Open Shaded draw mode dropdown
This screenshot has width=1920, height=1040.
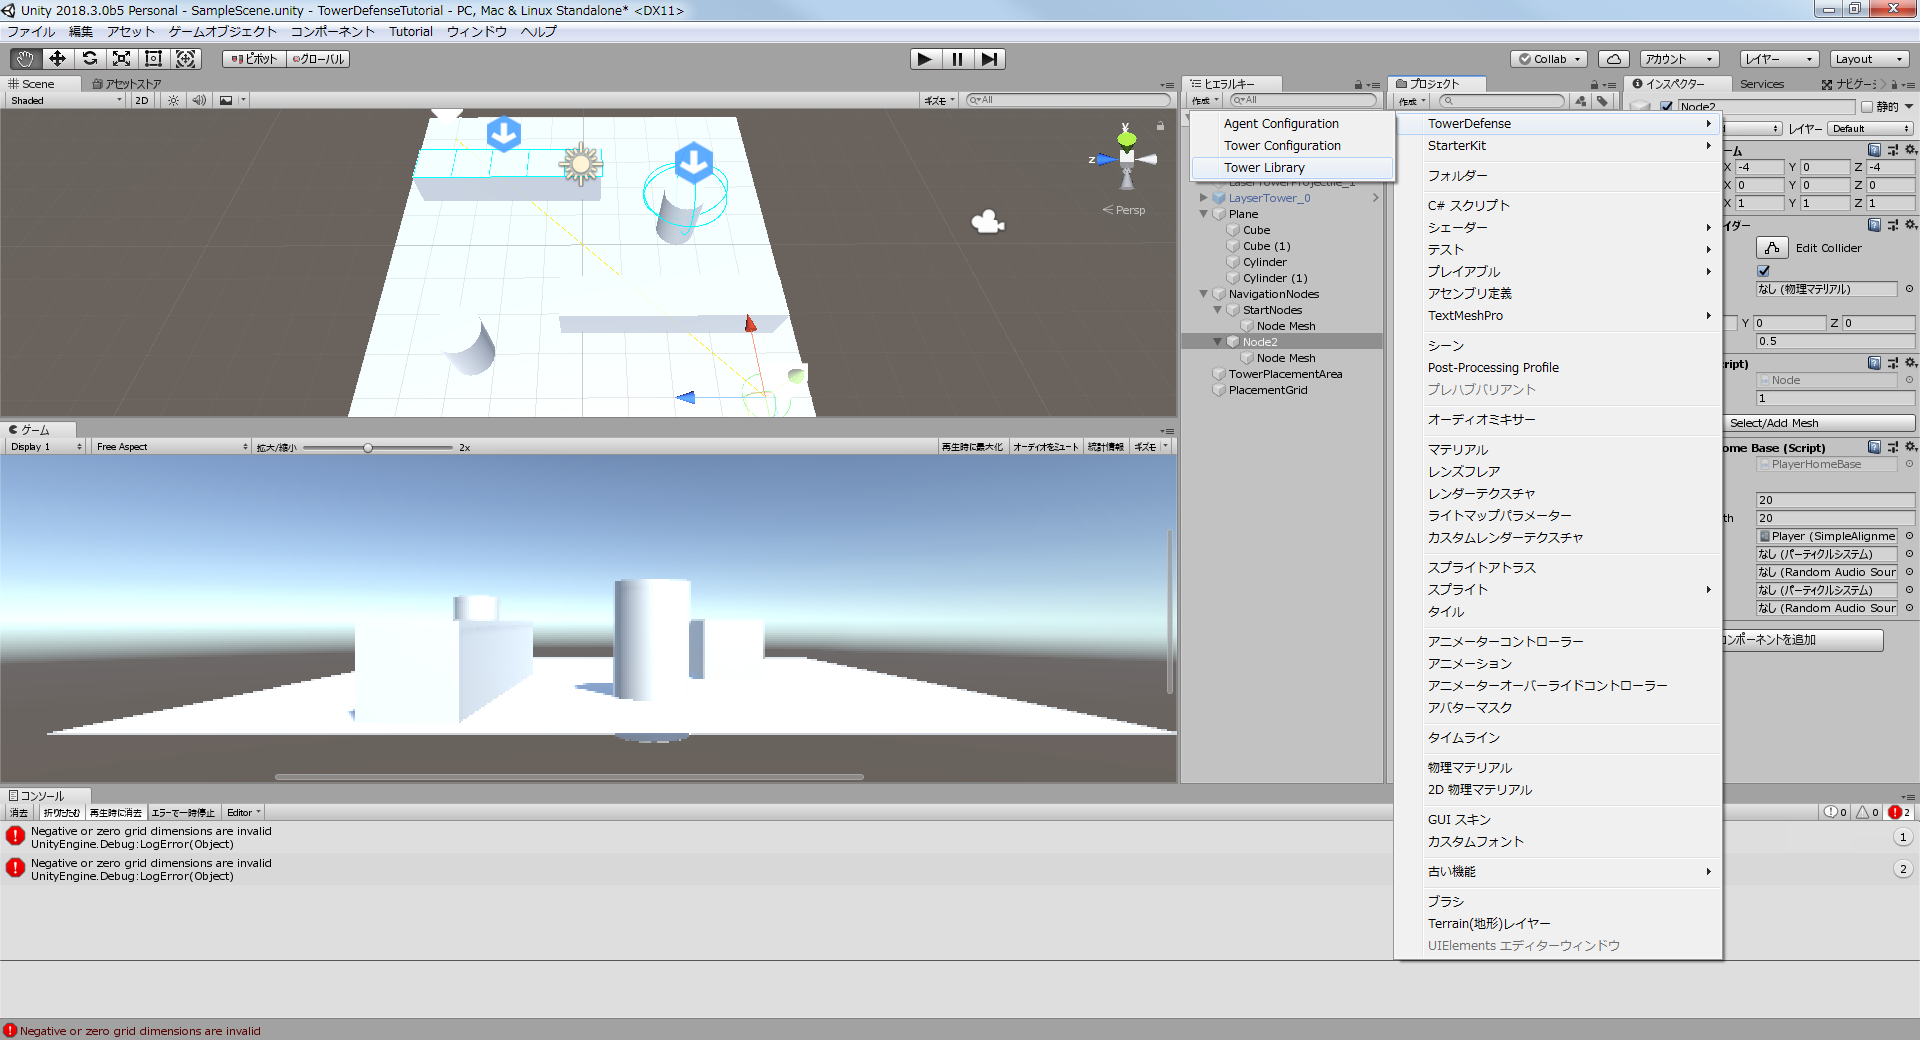(66, 100)
